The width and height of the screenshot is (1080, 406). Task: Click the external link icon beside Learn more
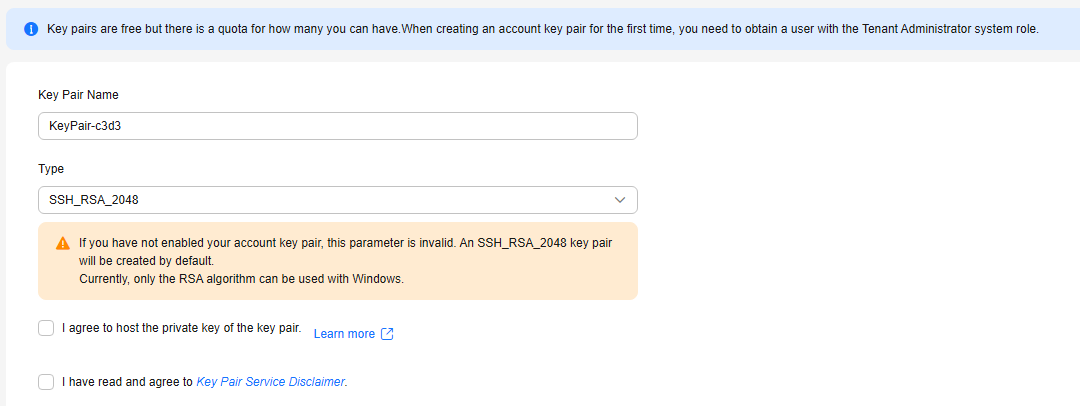387,334
